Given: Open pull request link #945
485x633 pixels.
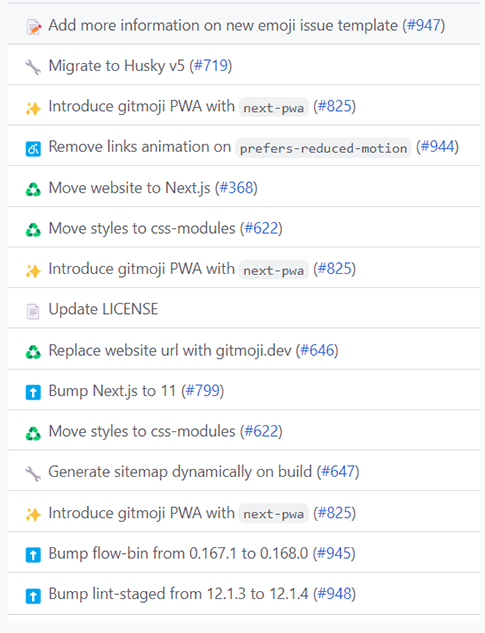Looking at the screenshot, I should pyautogui.click(x=334, y=553).
